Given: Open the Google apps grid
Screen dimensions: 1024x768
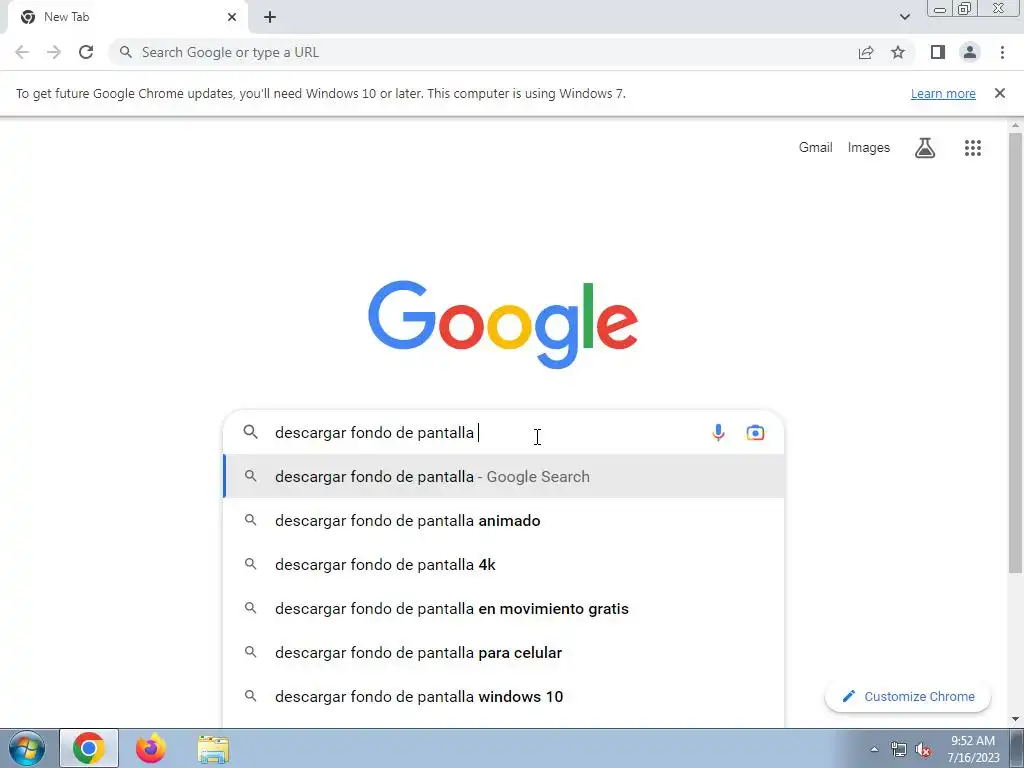Looking at the screenshot, I should (973, 148).
